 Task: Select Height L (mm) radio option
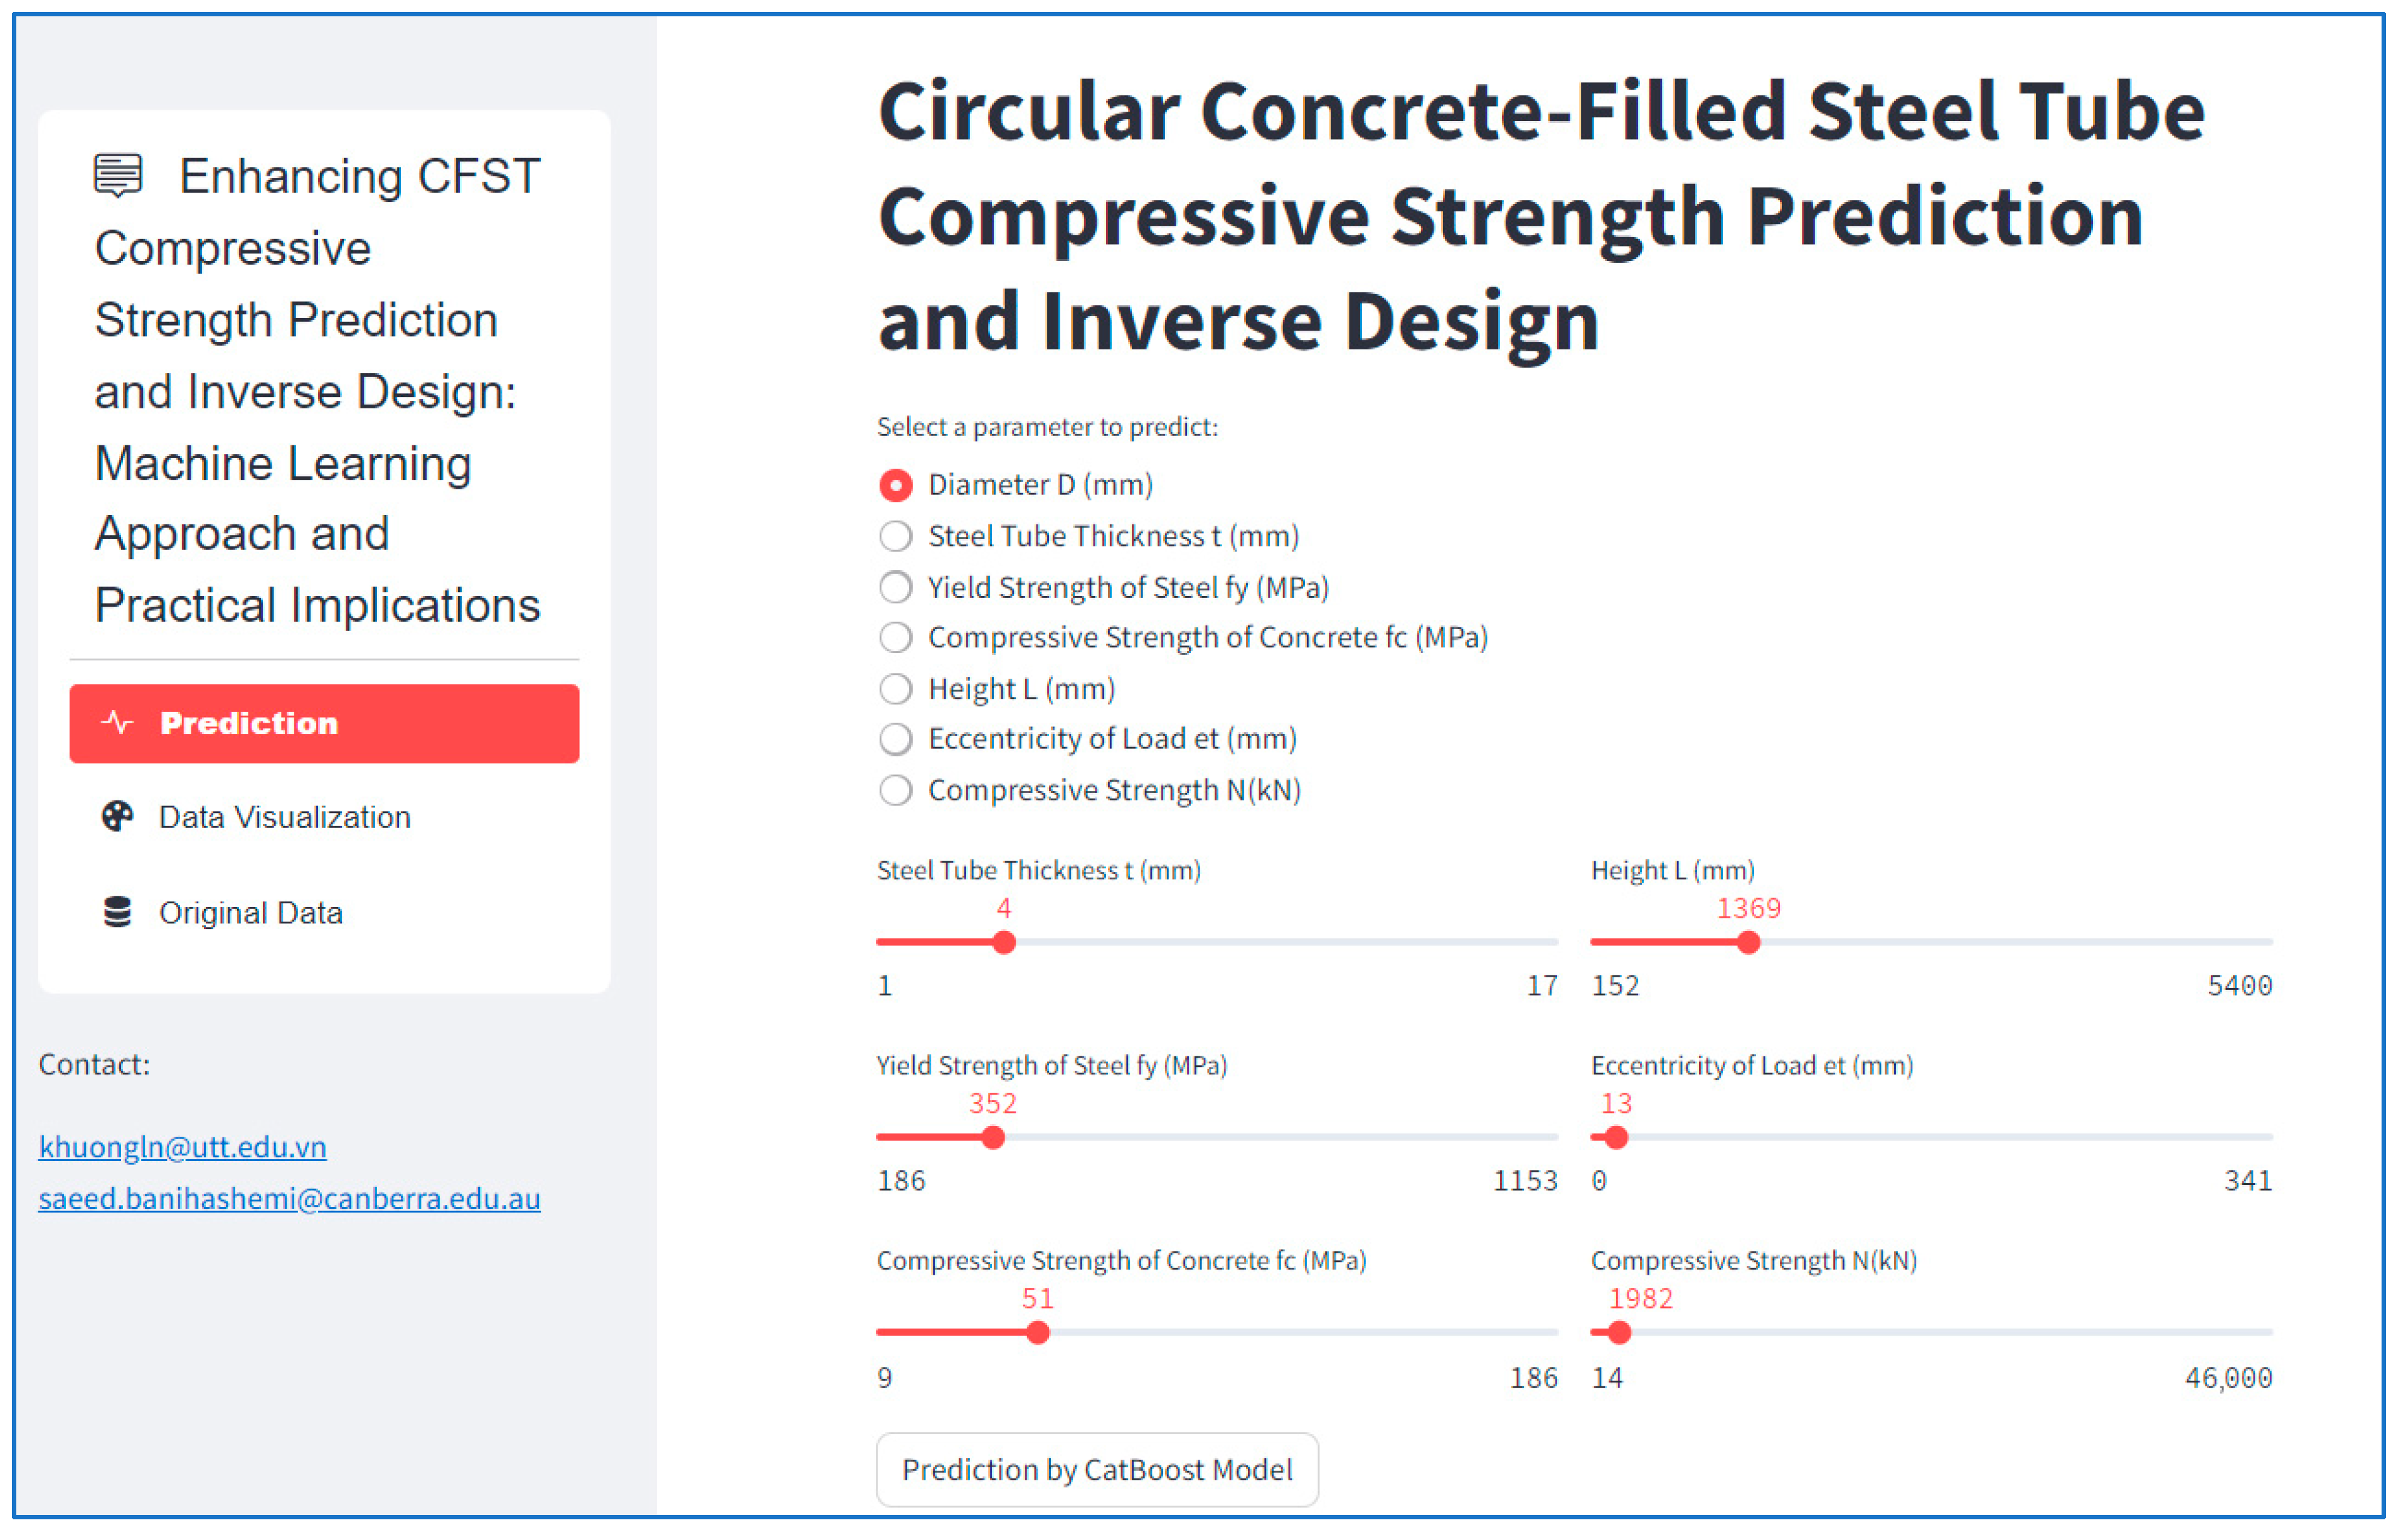click(x=895, y=688)
